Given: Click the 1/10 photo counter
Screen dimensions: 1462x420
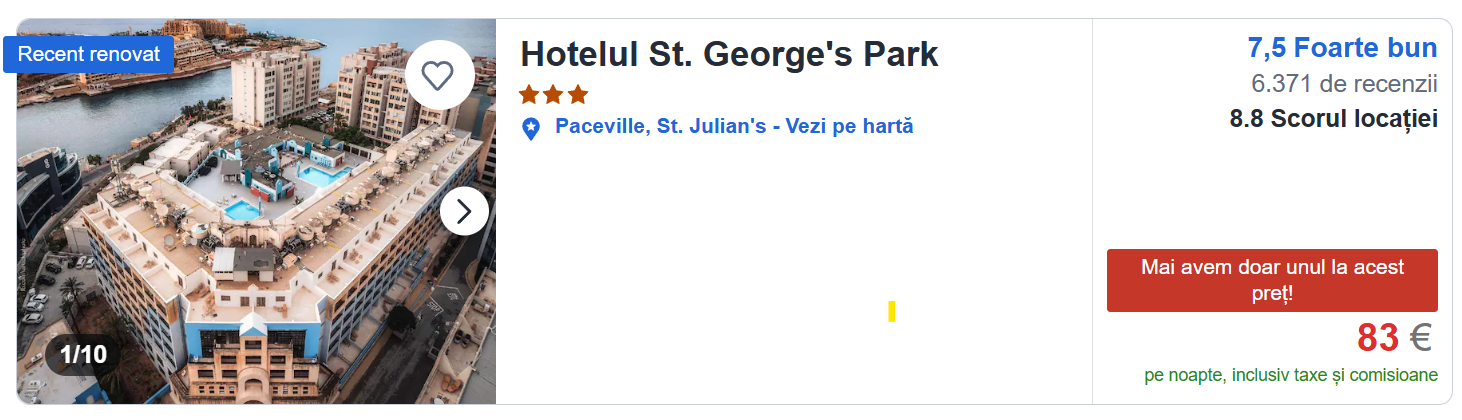Looking at the screenshot, I should pos(83,354).
